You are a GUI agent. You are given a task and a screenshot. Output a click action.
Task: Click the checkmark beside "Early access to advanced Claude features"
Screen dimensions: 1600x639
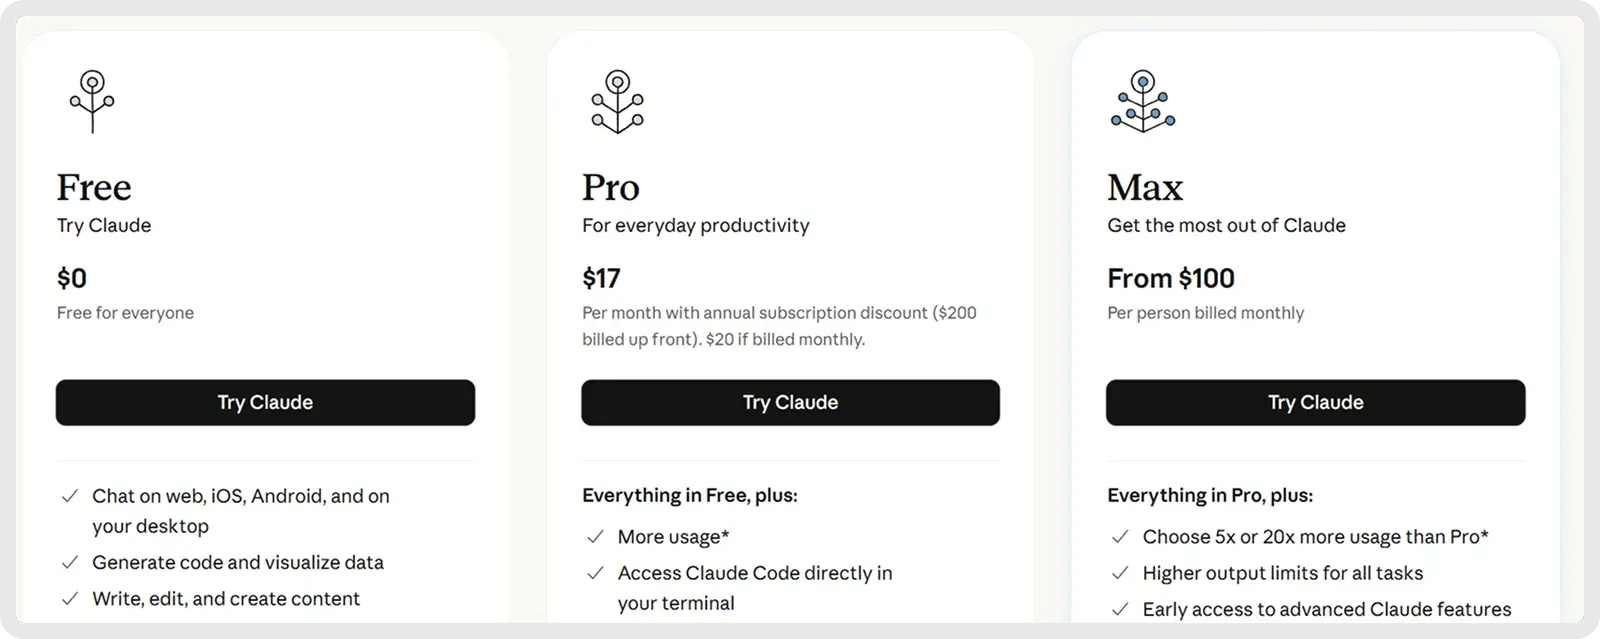point(1119,609)
